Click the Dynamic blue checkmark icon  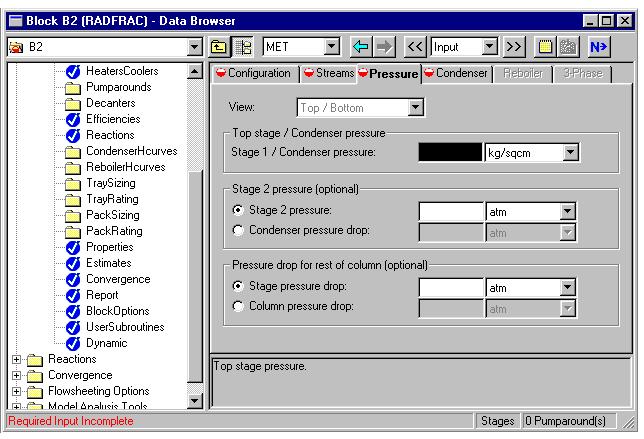click(73, 344)
